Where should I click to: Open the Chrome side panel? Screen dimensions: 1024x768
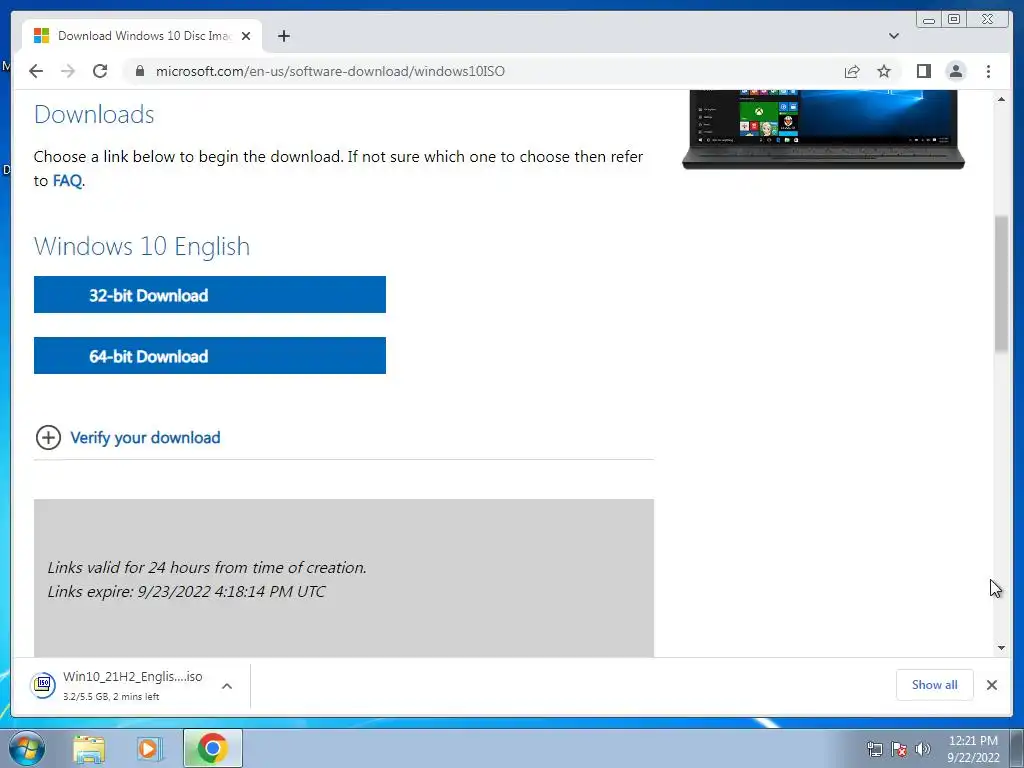pyautogui.click(x=923, y=71)
